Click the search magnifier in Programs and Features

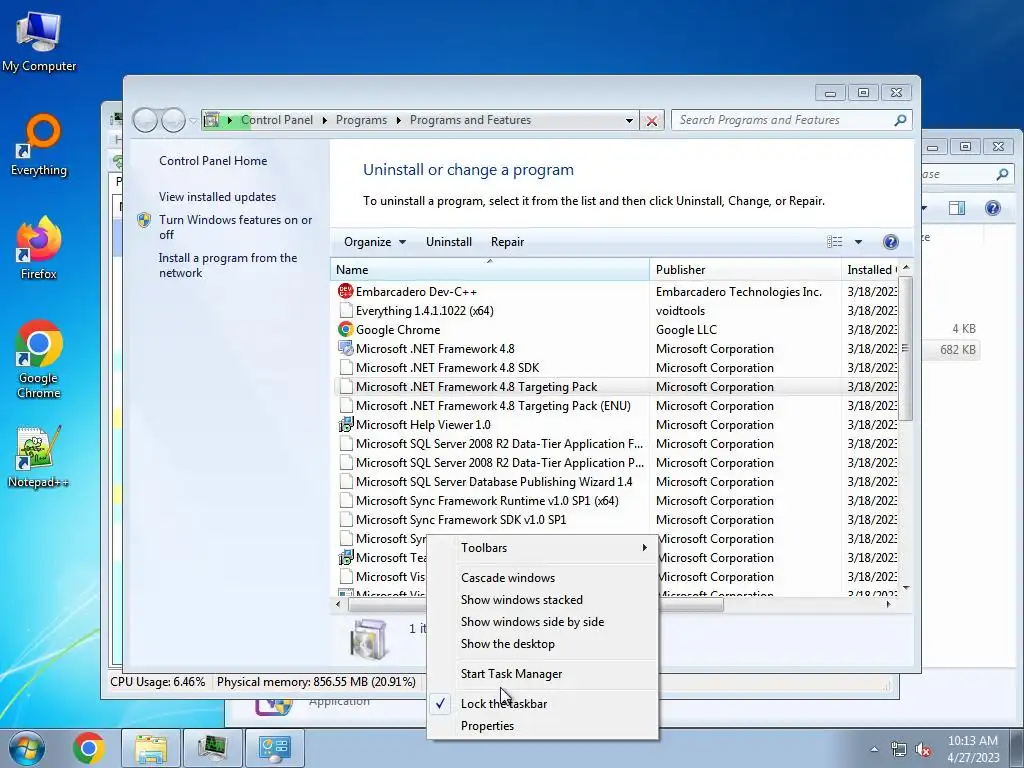click(x=900, y=120)
